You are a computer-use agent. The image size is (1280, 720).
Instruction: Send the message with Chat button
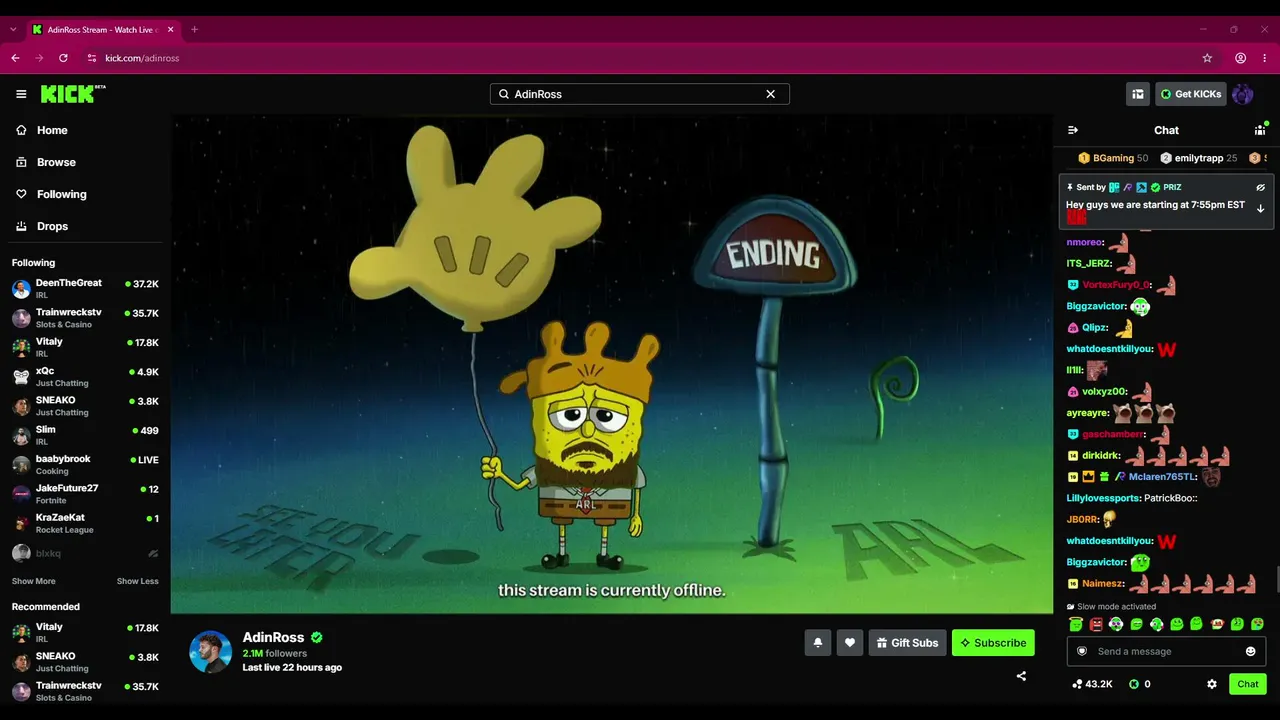1248,684
